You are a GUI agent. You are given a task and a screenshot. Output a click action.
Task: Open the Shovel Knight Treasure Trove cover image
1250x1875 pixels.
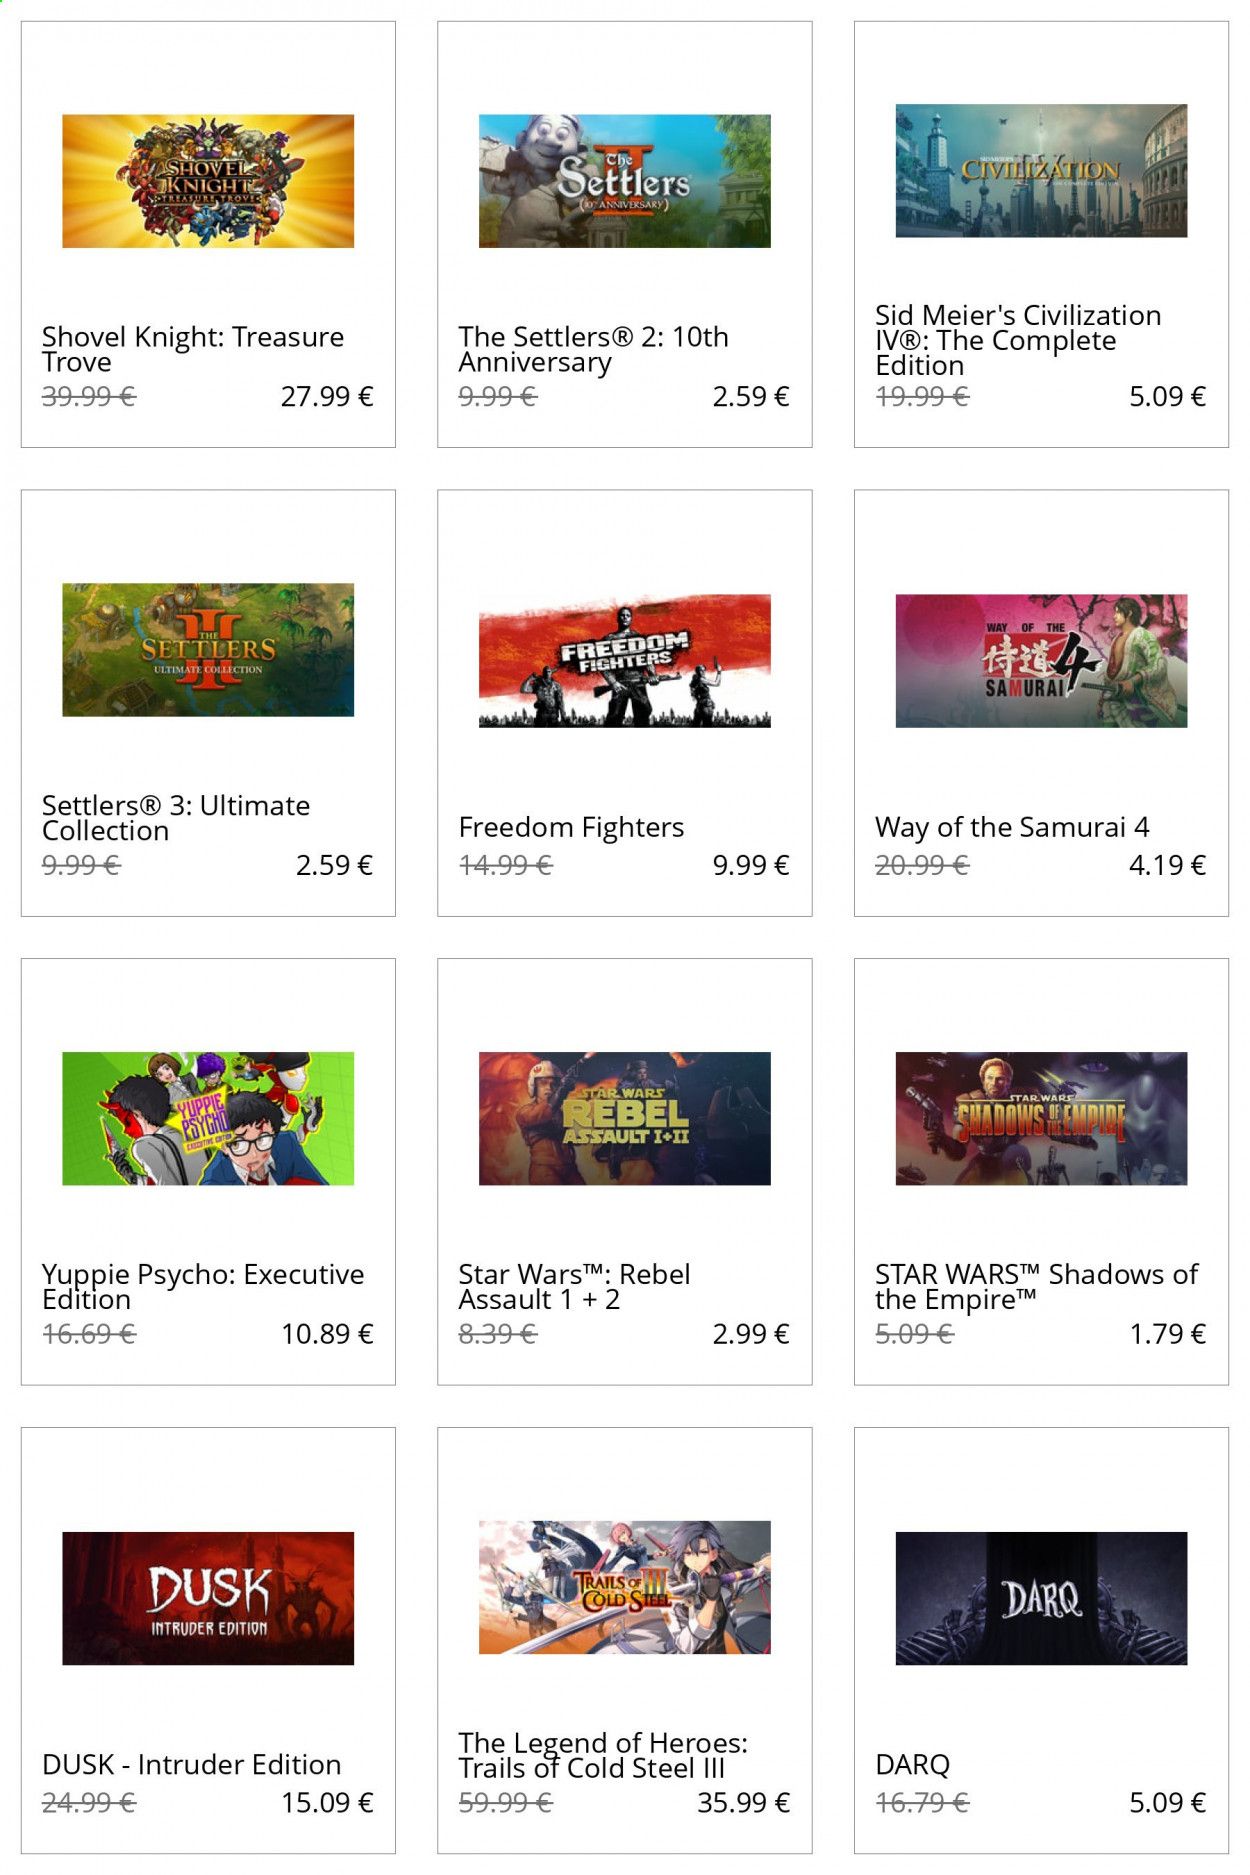tap(208, 181)
